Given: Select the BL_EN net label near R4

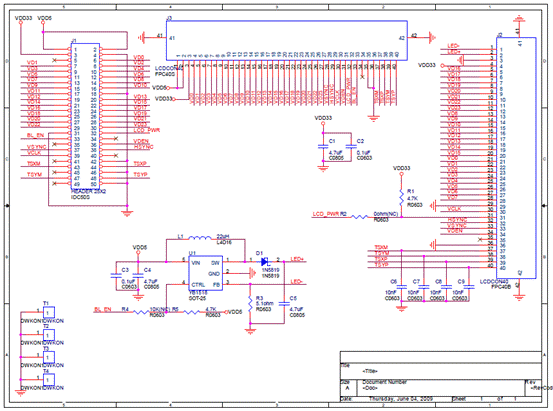Looking at the screenshot, I should [x=103, y=309].
